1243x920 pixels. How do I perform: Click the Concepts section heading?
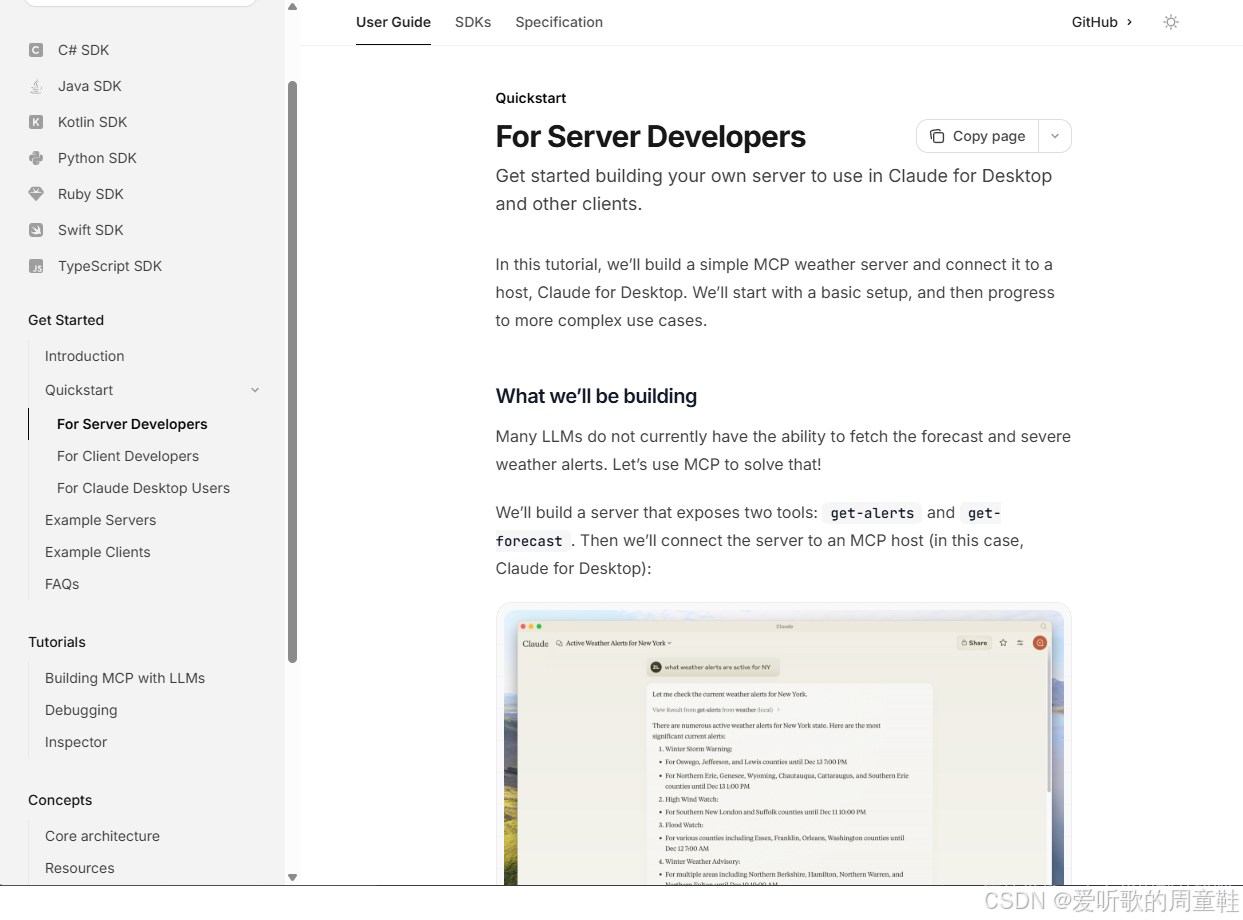pyautogui.click(x=60, y=800)
